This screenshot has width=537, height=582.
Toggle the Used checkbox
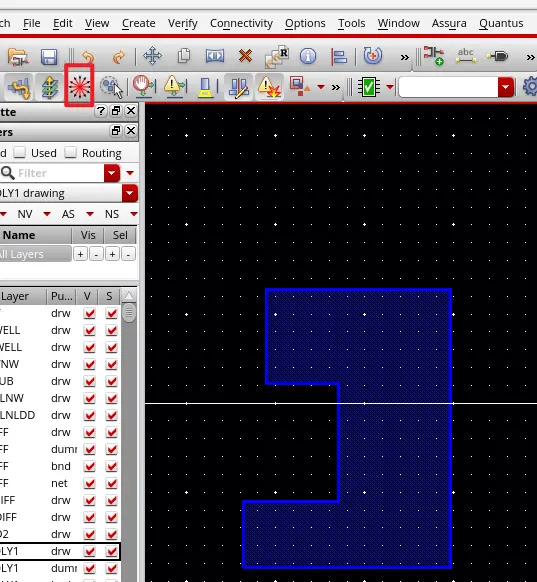19,152
